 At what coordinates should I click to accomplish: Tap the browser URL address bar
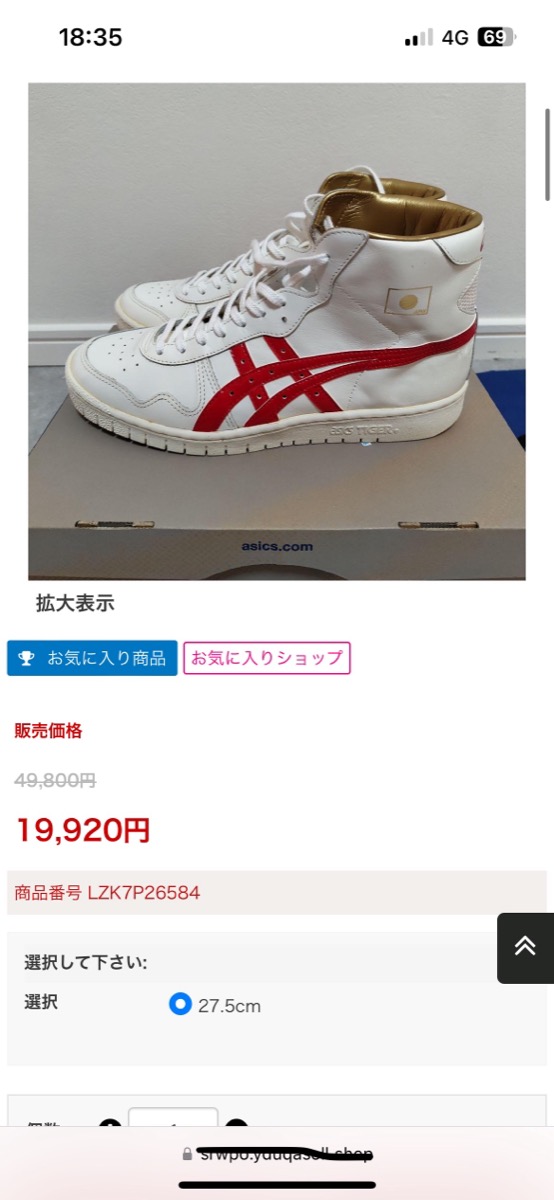277,1155
